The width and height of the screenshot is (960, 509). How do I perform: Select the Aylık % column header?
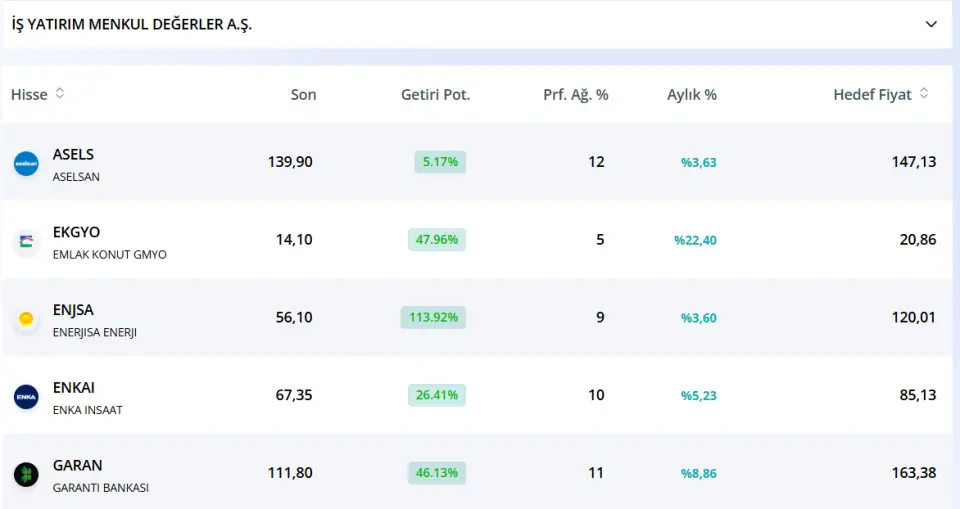pos(691,95)
